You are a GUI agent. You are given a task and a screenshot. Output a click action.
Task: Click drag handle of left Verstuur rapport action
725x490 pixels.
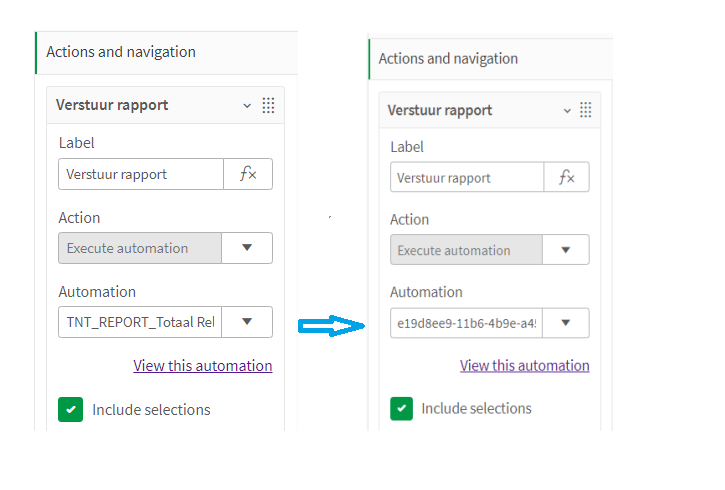pyautogui.click(x=268, y=105)
